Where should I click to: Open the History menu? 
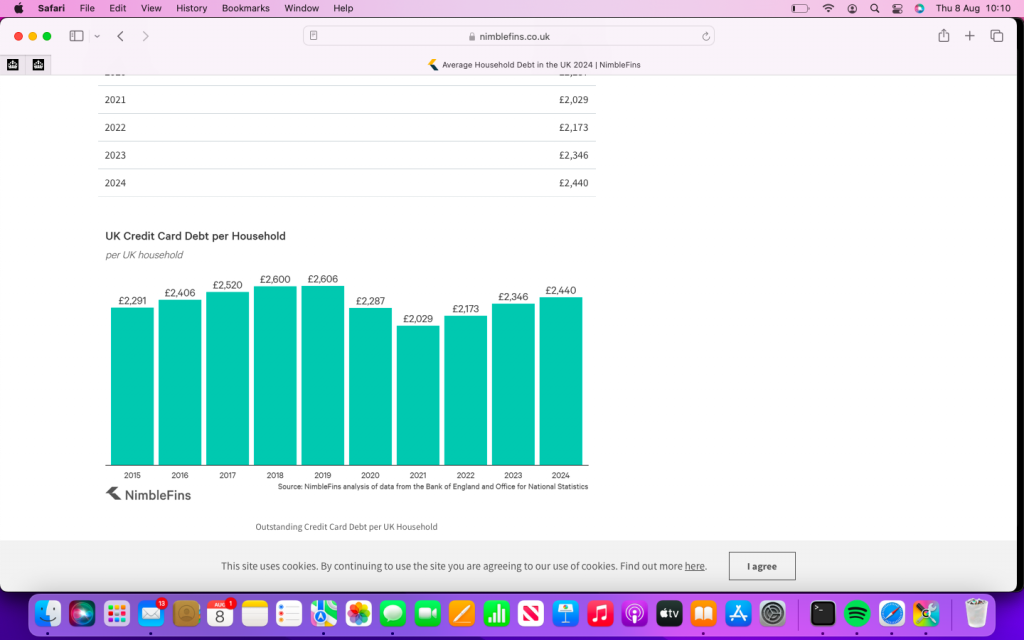click(x=191, y=8)
